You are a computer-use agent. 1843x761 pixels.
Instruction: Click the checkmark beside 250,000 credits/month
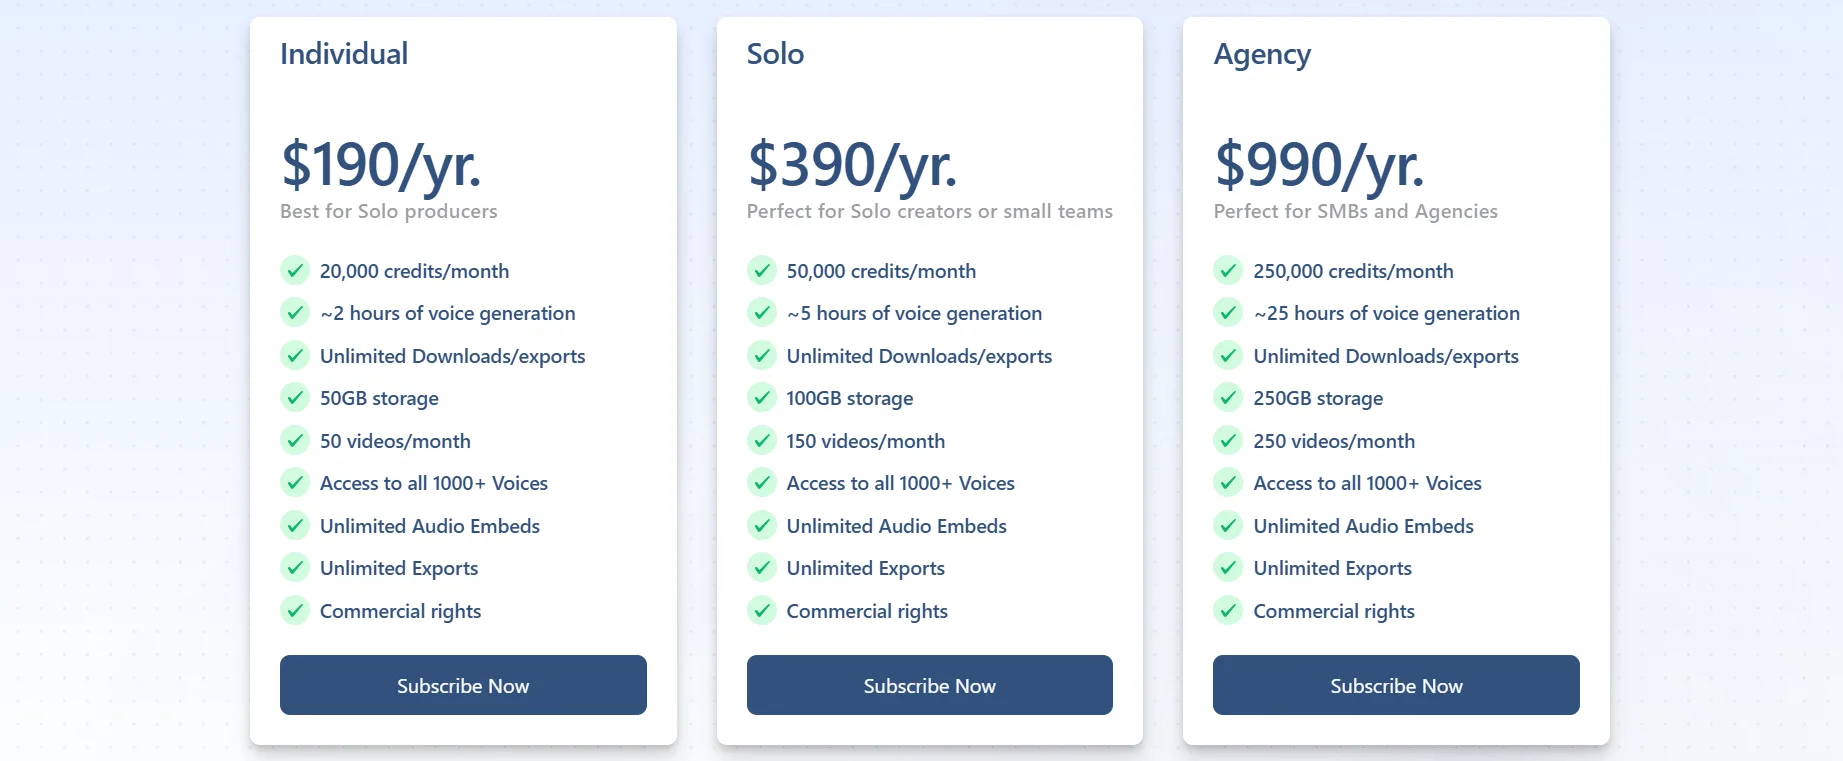1228,271
